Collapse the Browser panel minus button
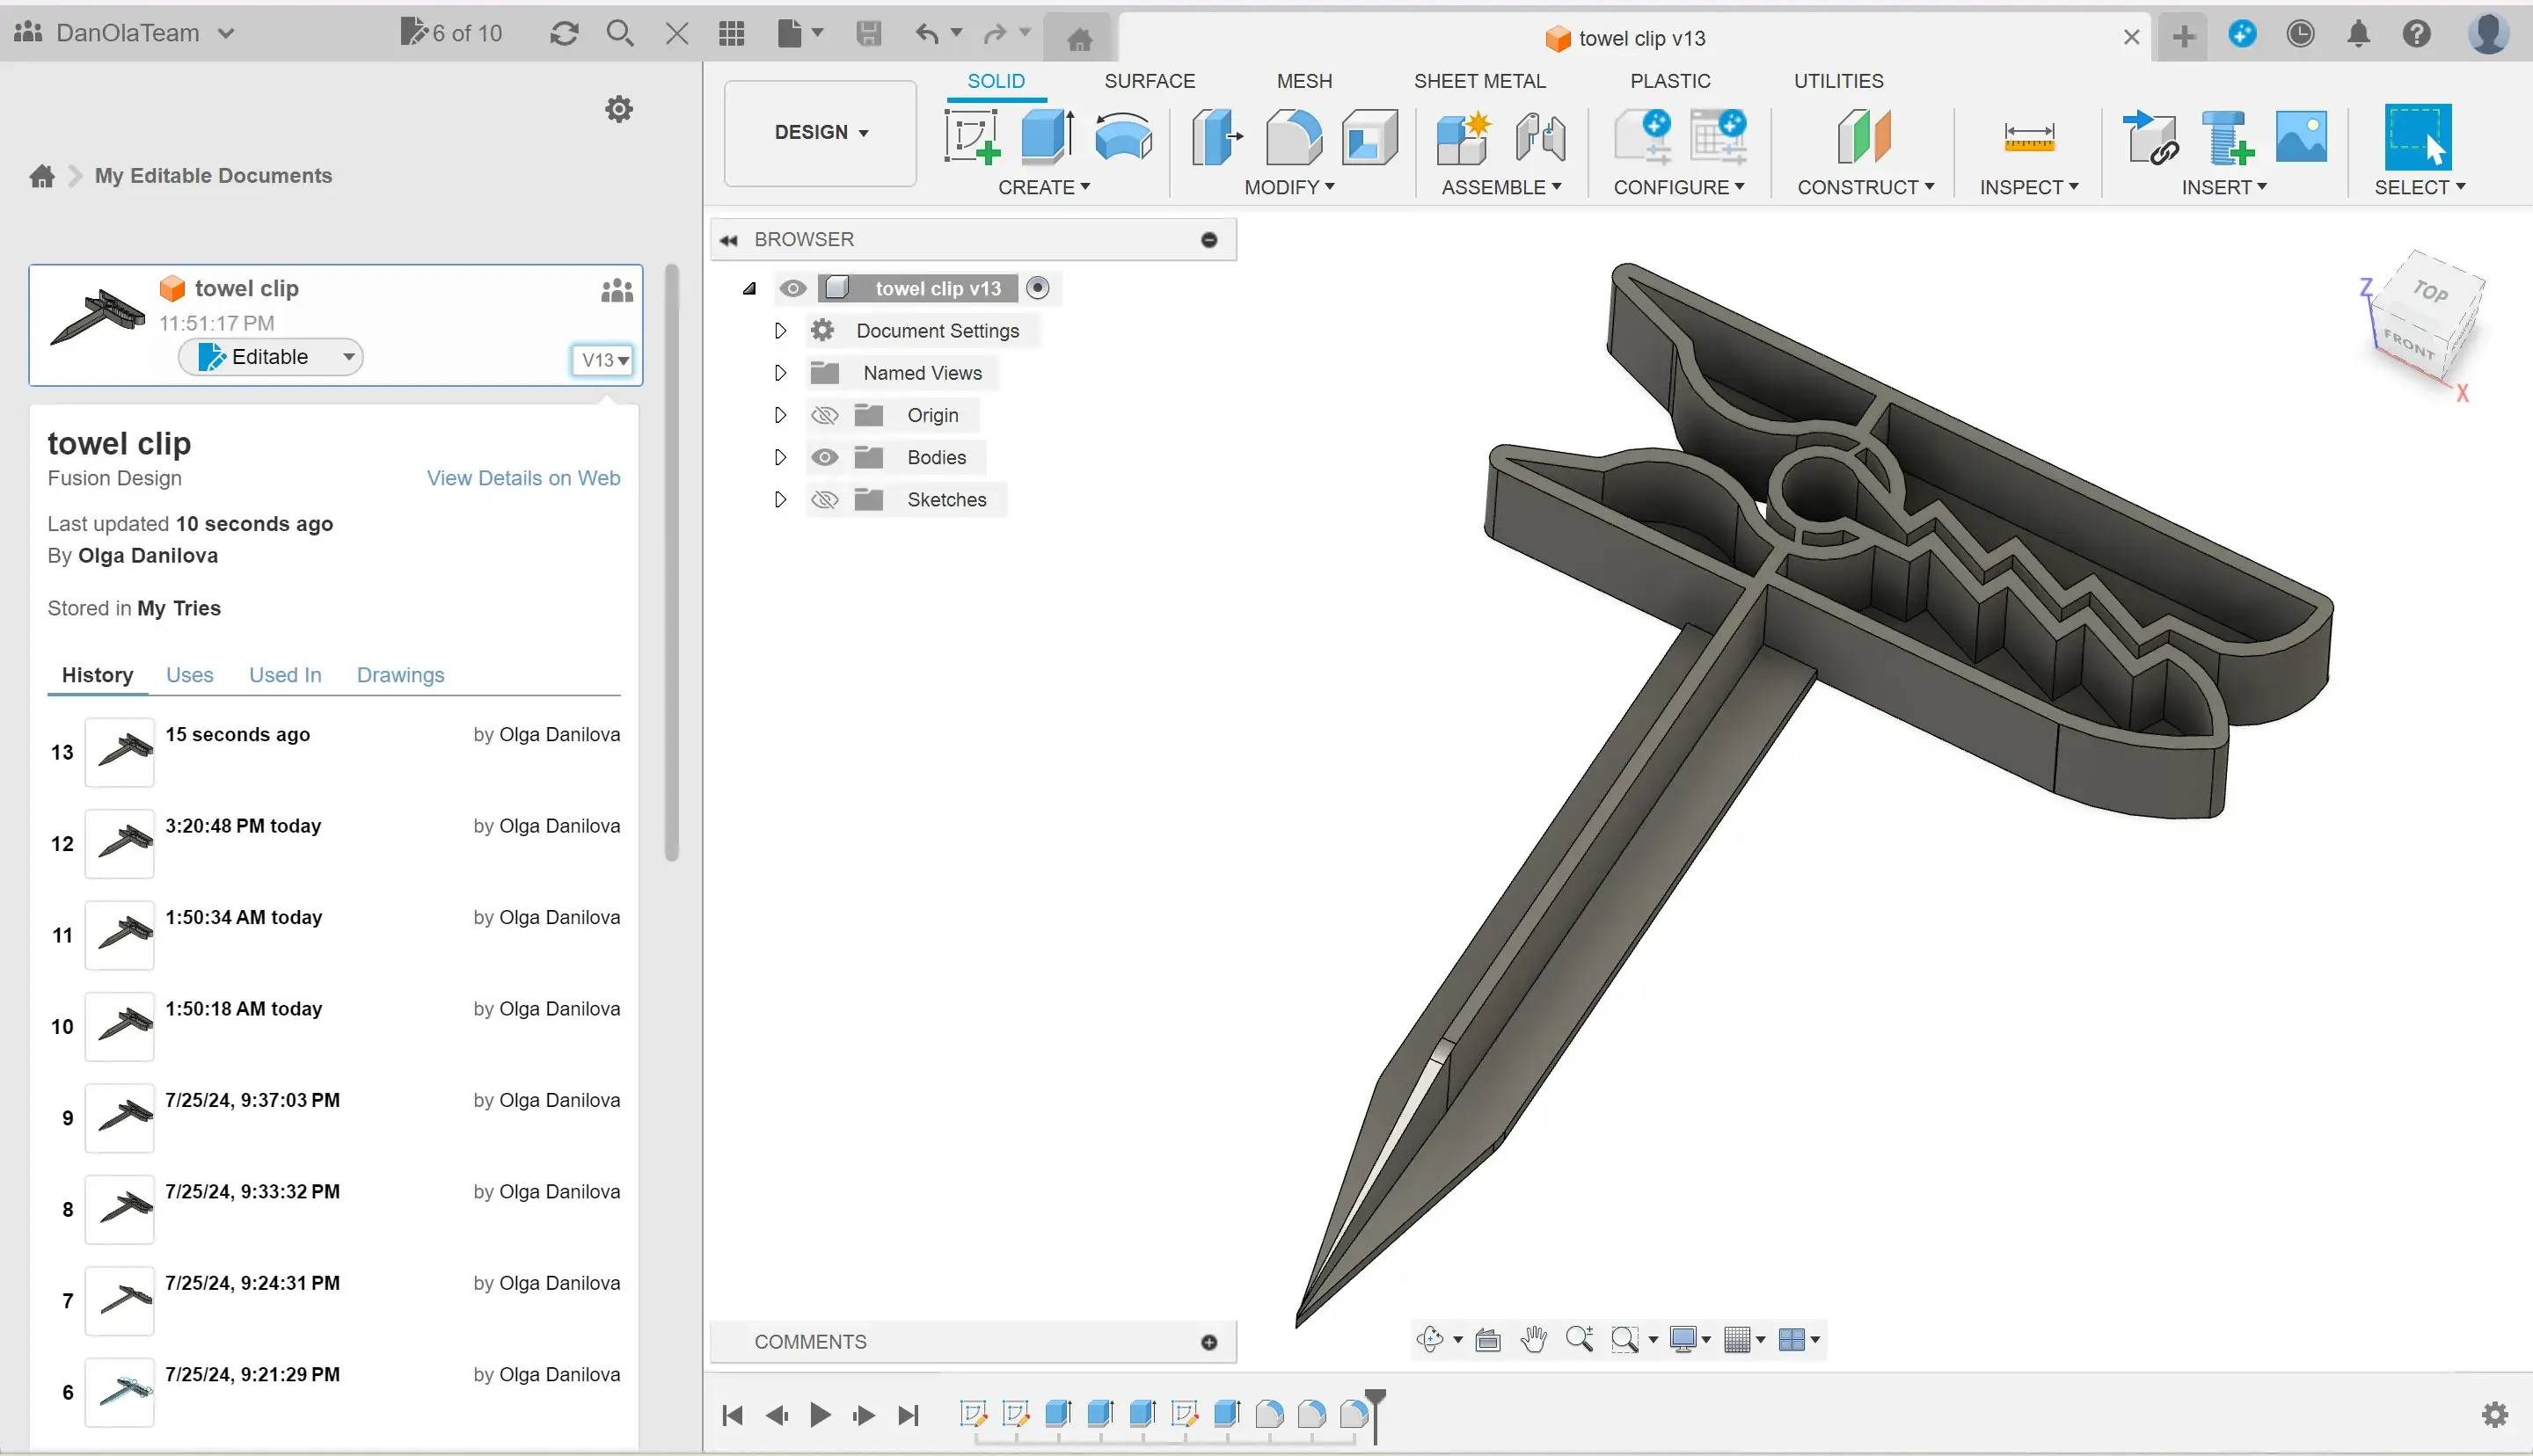 coord(1209,240)
